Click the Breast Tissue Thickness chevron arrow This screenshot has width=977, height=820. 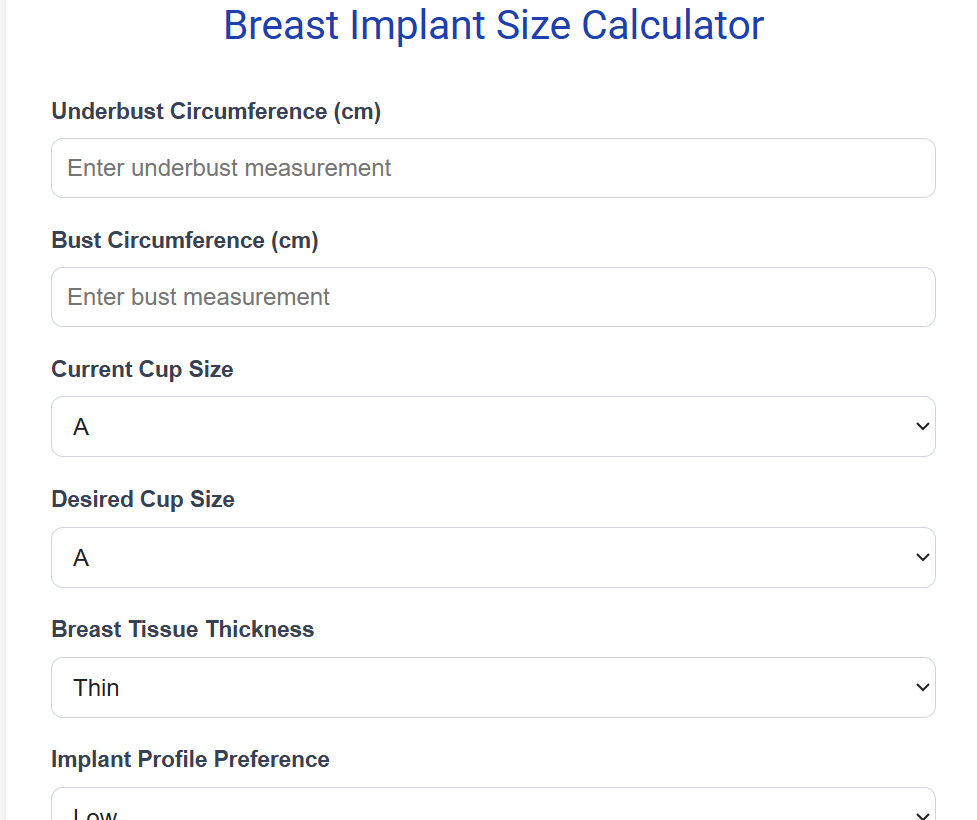point(922,688)
